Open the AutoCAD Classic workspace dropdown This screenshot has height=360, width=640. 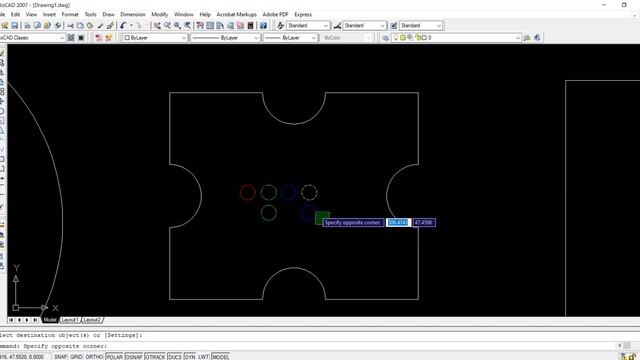pyautogui.click(x=62, y=38)
